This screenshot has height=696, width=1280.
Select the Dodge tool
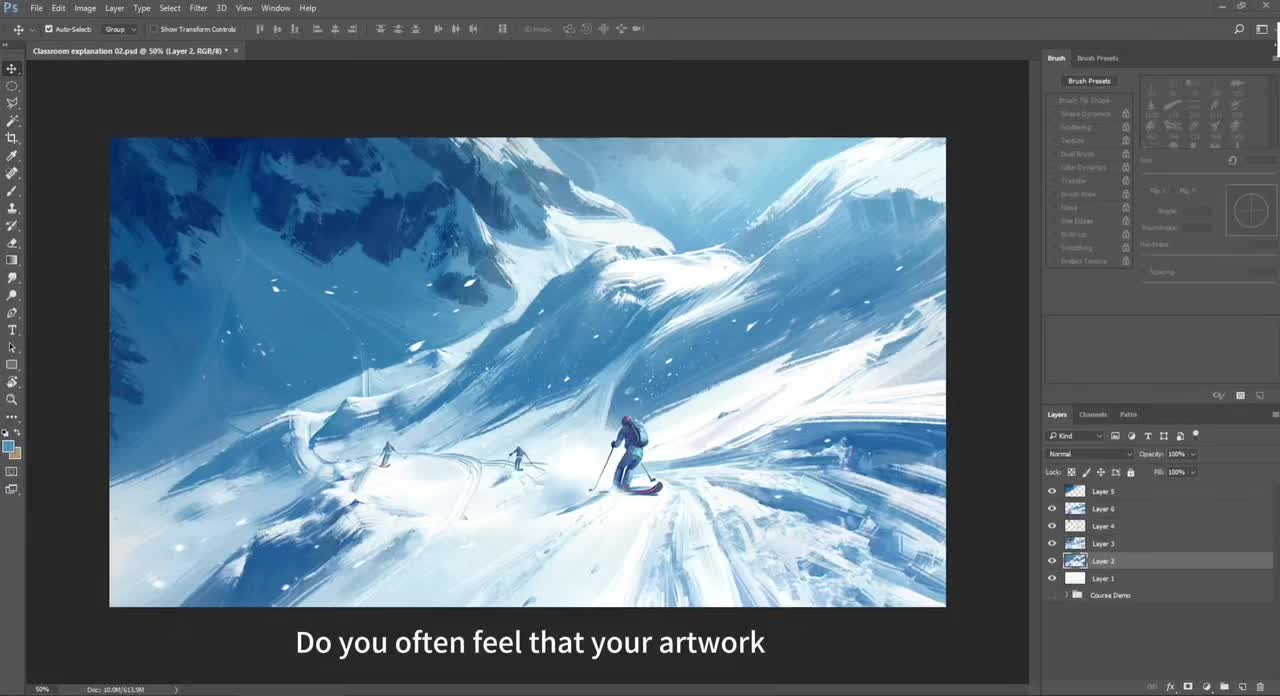12,295
